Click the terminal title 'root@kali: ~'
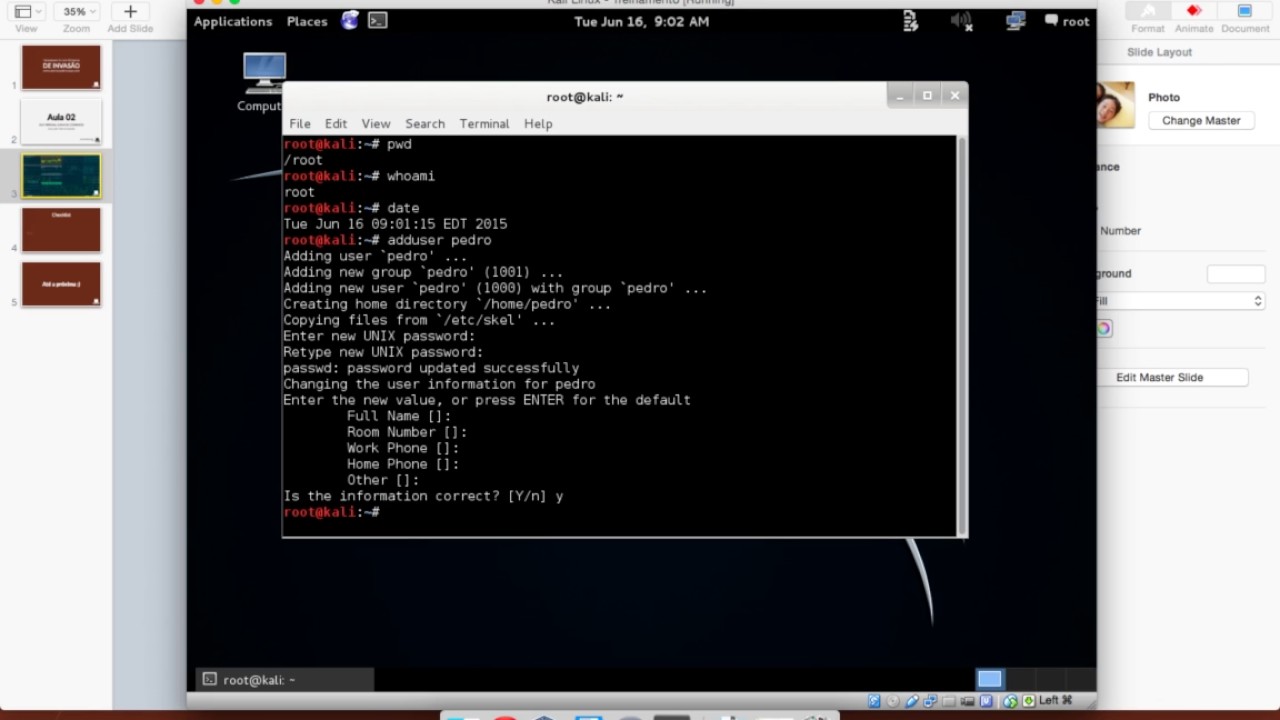1280x720 pixels. click(585, 97)
